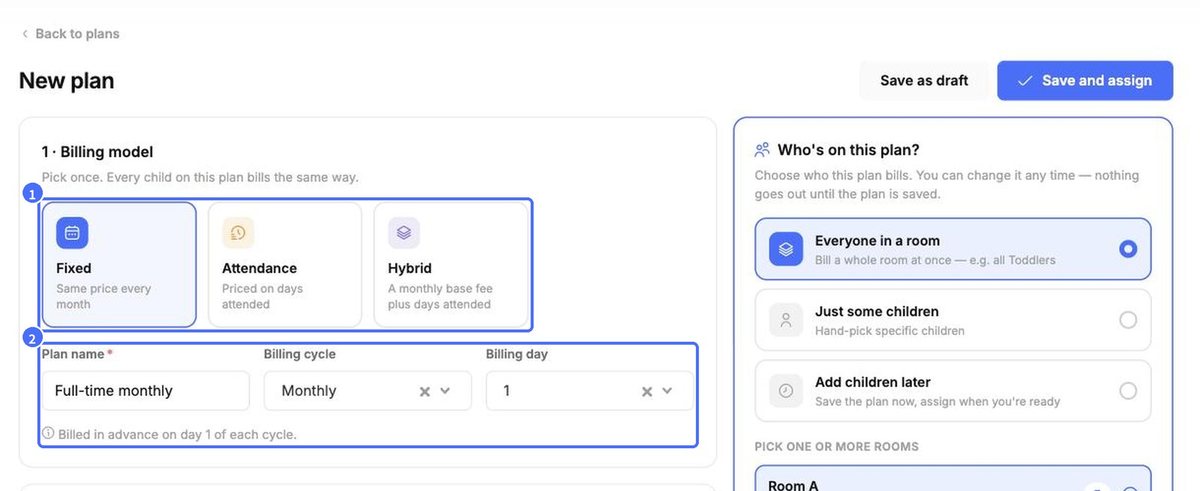The image size is (1200, 491).
Task: Select Just some children radio
Action: click(x=1128, y=320)
